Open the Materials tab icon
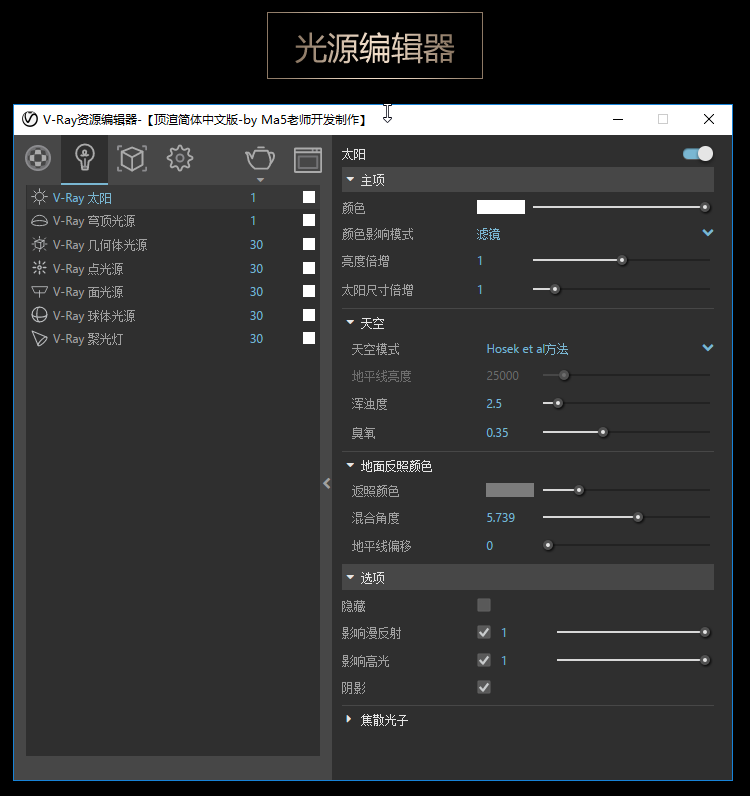Screen dimensions: 750x796 click(38, 158)
